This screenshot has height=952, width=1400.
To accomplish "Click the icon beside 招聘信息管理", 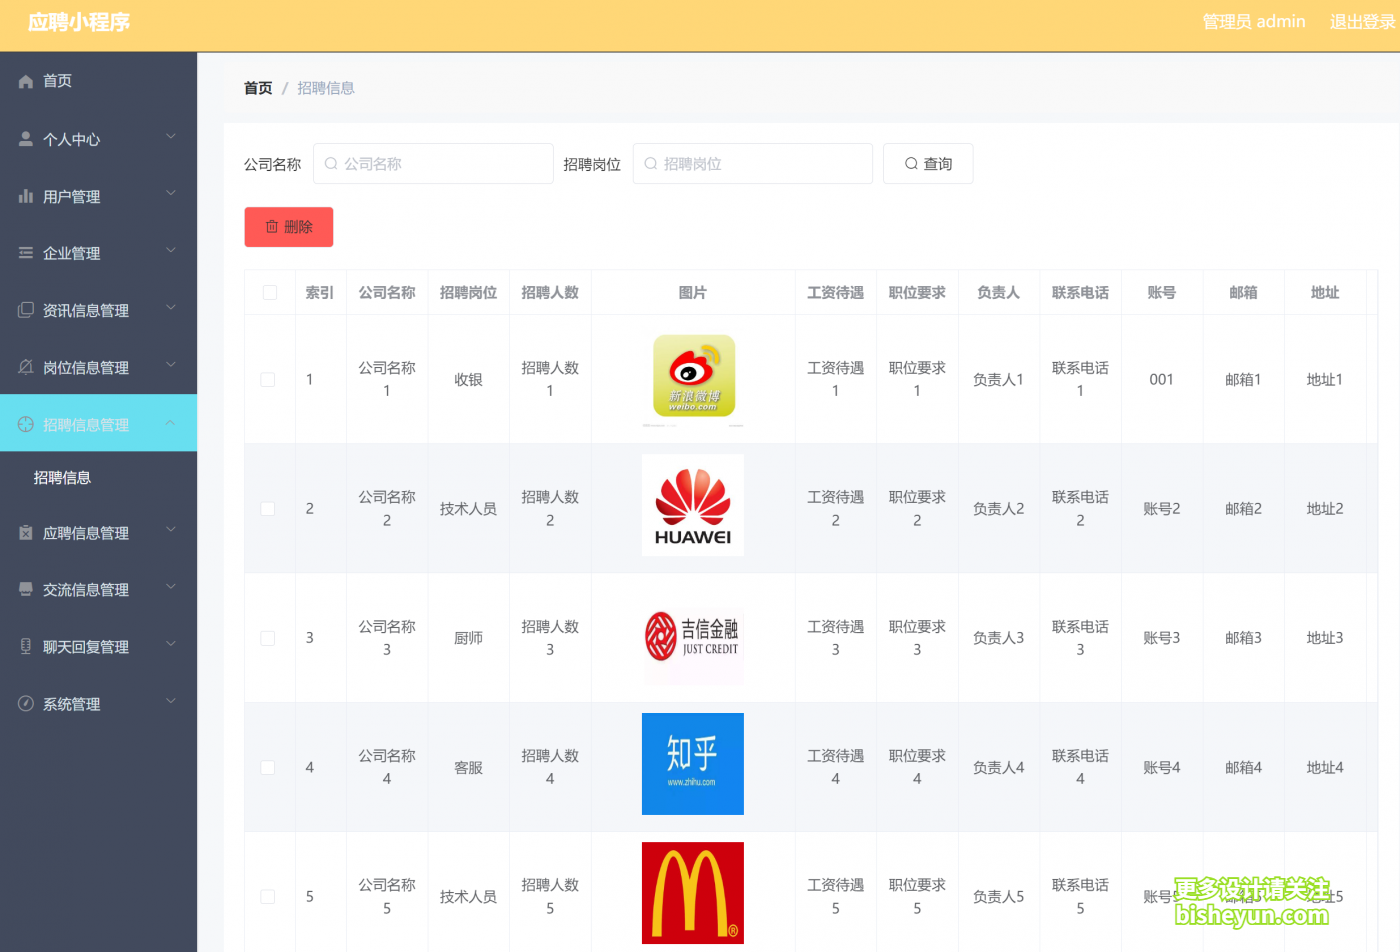I will click(x=26, y=424).
